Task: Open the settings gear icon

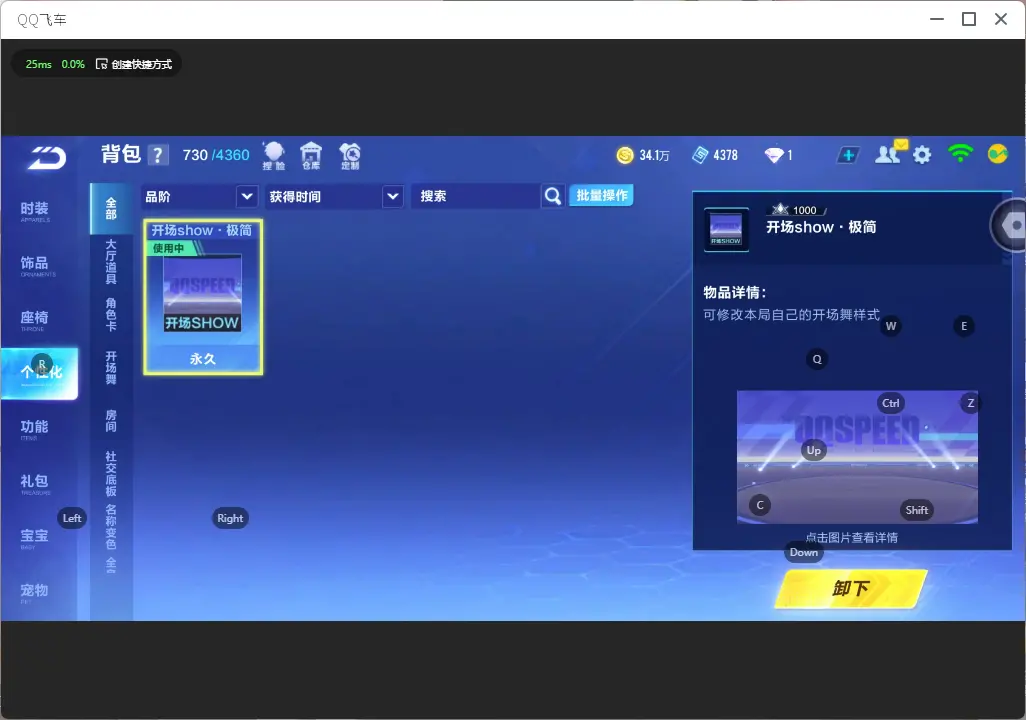Action: click(x=922, y=155)
